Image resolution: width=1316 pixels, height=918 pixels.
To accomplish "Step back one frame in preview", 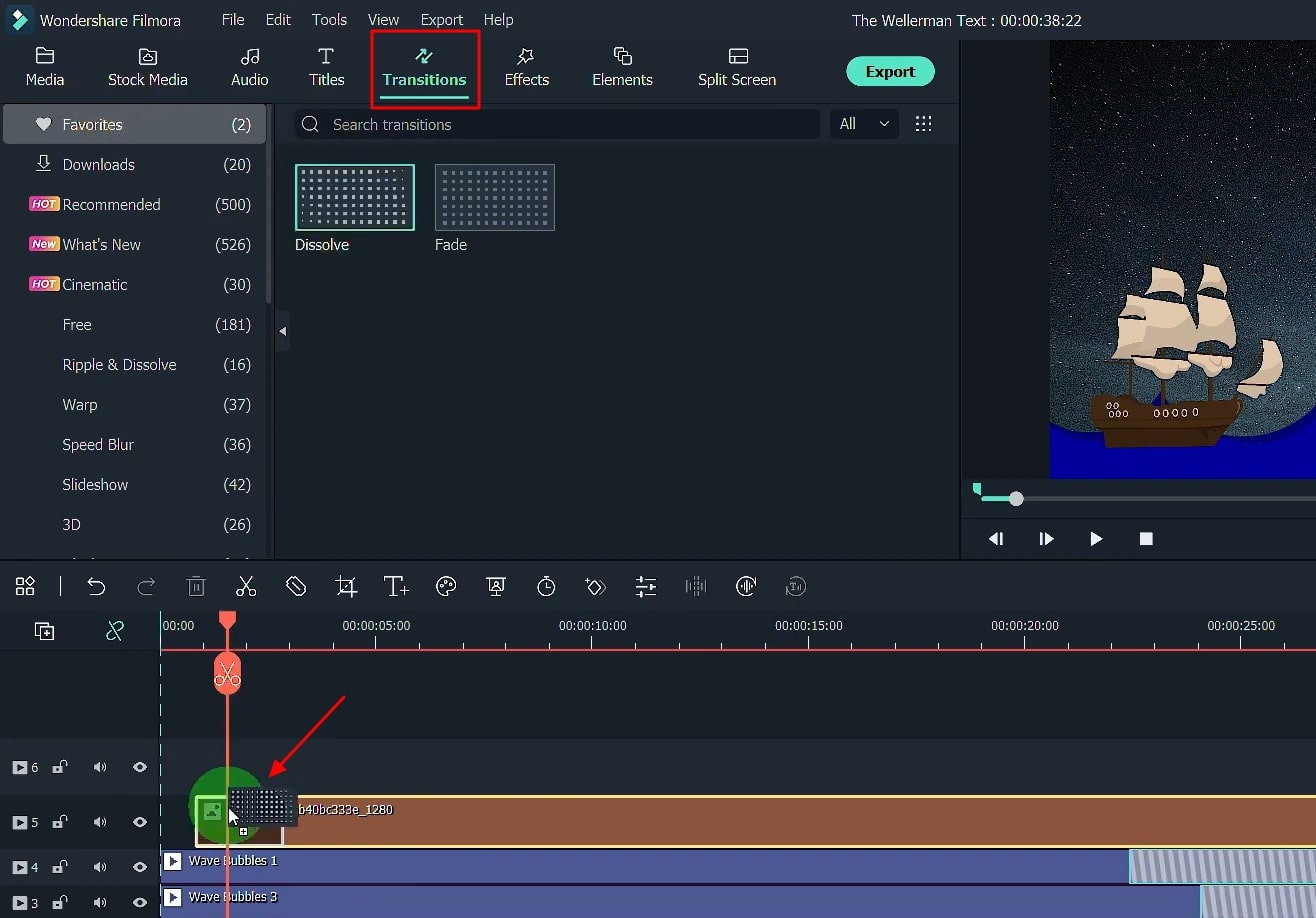I will [996, 538].
